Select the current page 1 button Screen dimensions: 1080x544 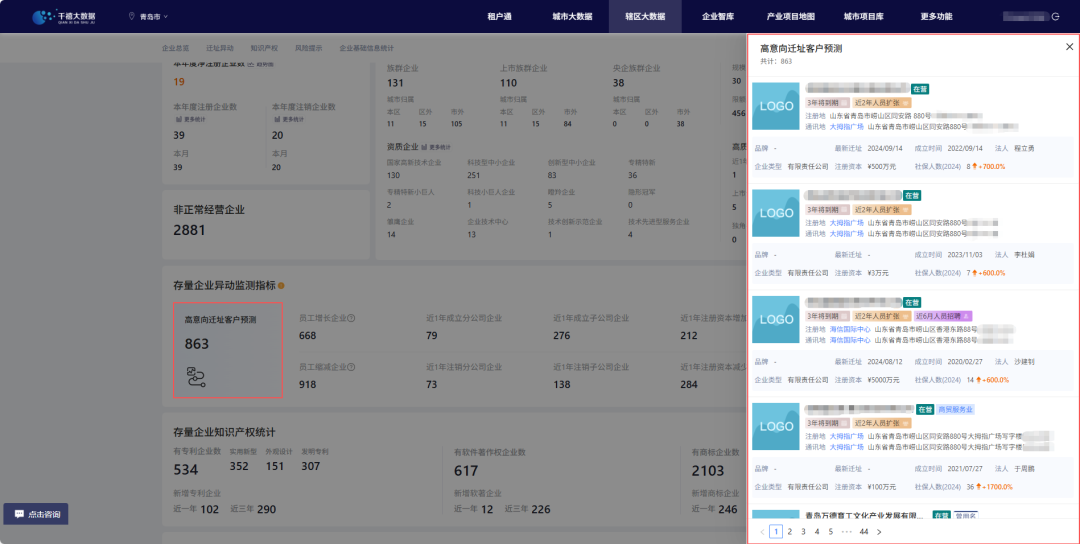point(776,532)
